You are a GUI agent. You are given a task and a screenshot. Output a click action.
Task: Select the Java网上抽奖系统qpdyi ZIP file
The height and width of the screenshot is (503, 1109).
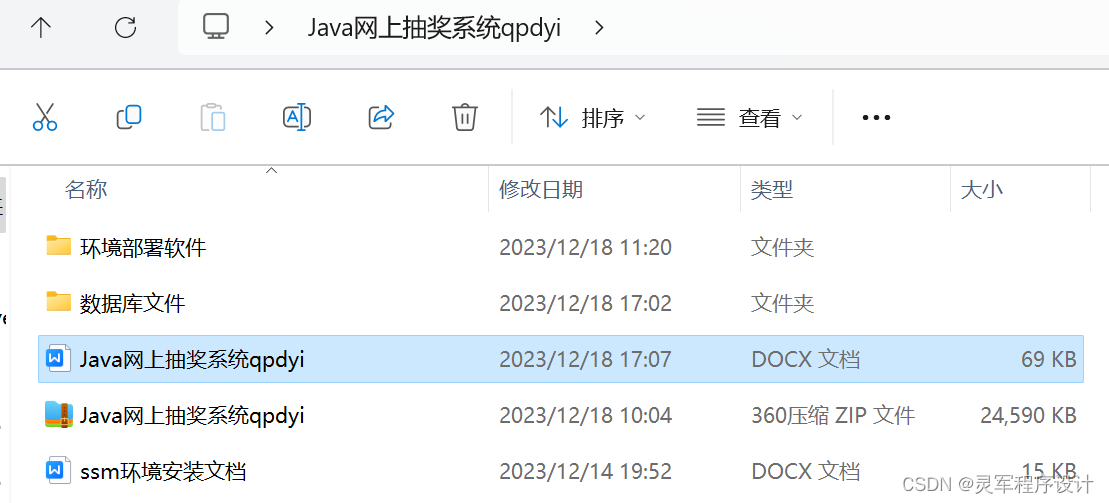(561, 415)
